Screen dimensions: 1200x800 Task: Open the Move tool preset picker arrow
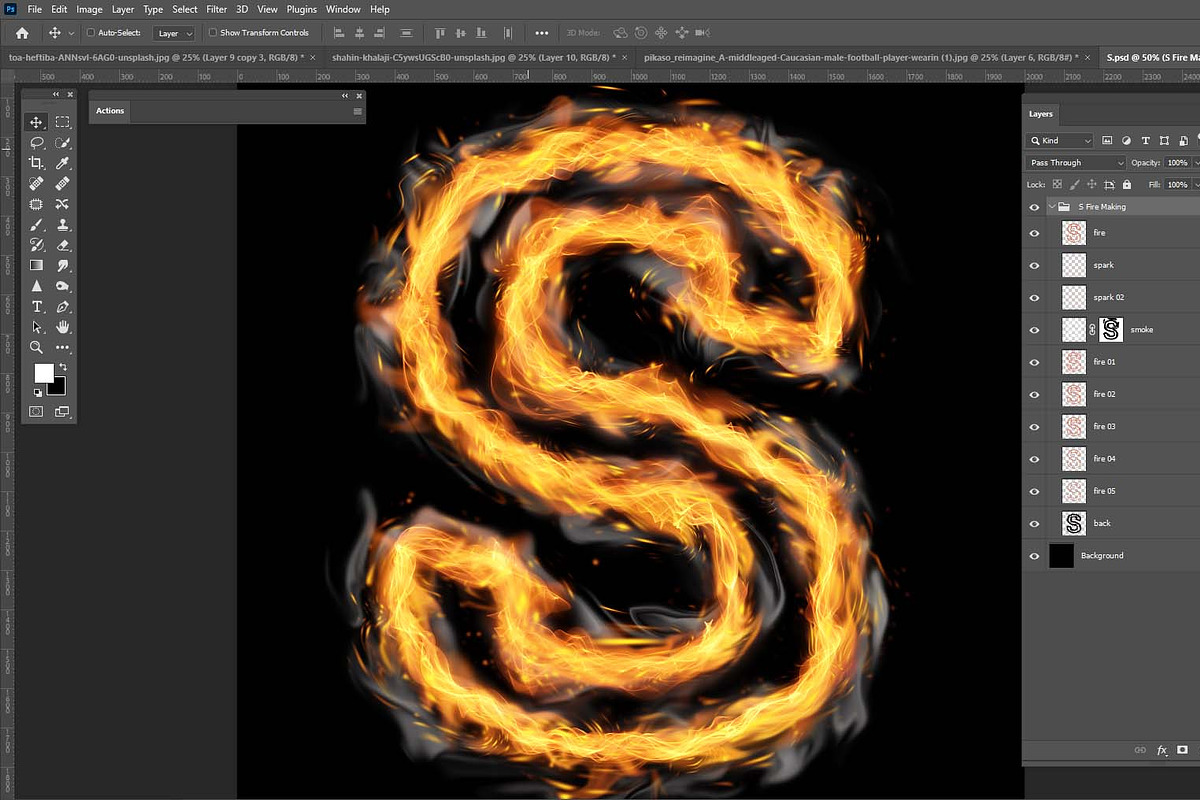pos(71,33)
